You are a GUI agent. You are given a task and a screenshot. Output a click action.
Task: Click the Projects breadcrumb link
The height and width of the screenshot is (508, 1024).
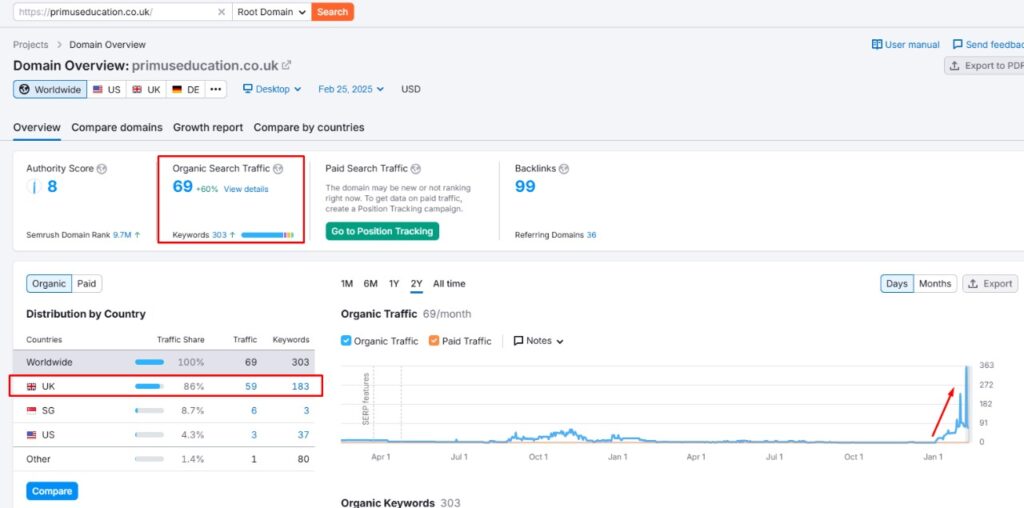[x=31, y=44]
